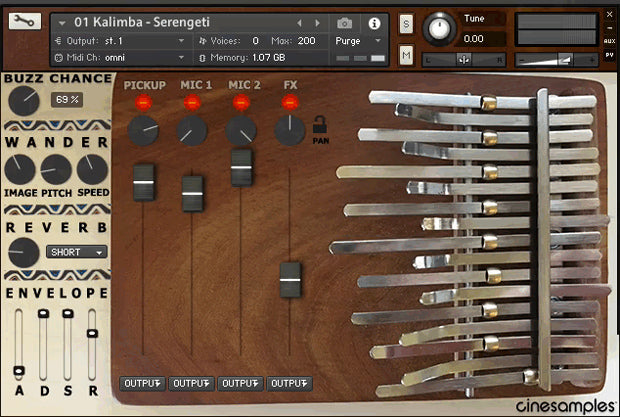Image resolution: width=620 pixels, height=417 pixels.
Task: Go to the next instrument preset arrow
Action: pos(316,23)
